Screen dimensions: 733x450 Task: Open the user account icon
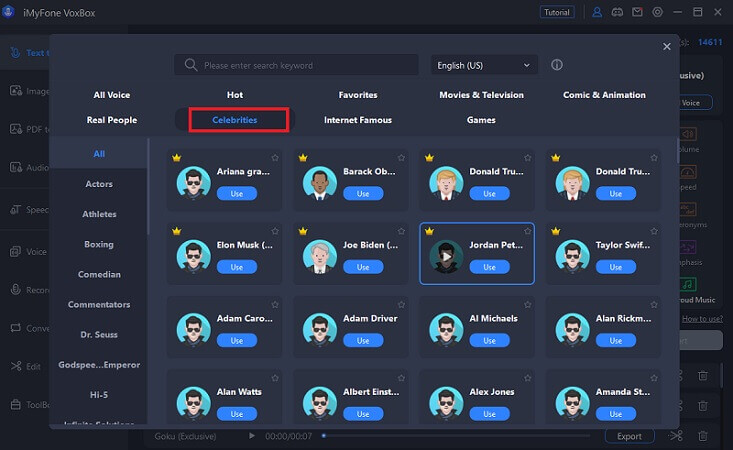(x=597, y=12)
